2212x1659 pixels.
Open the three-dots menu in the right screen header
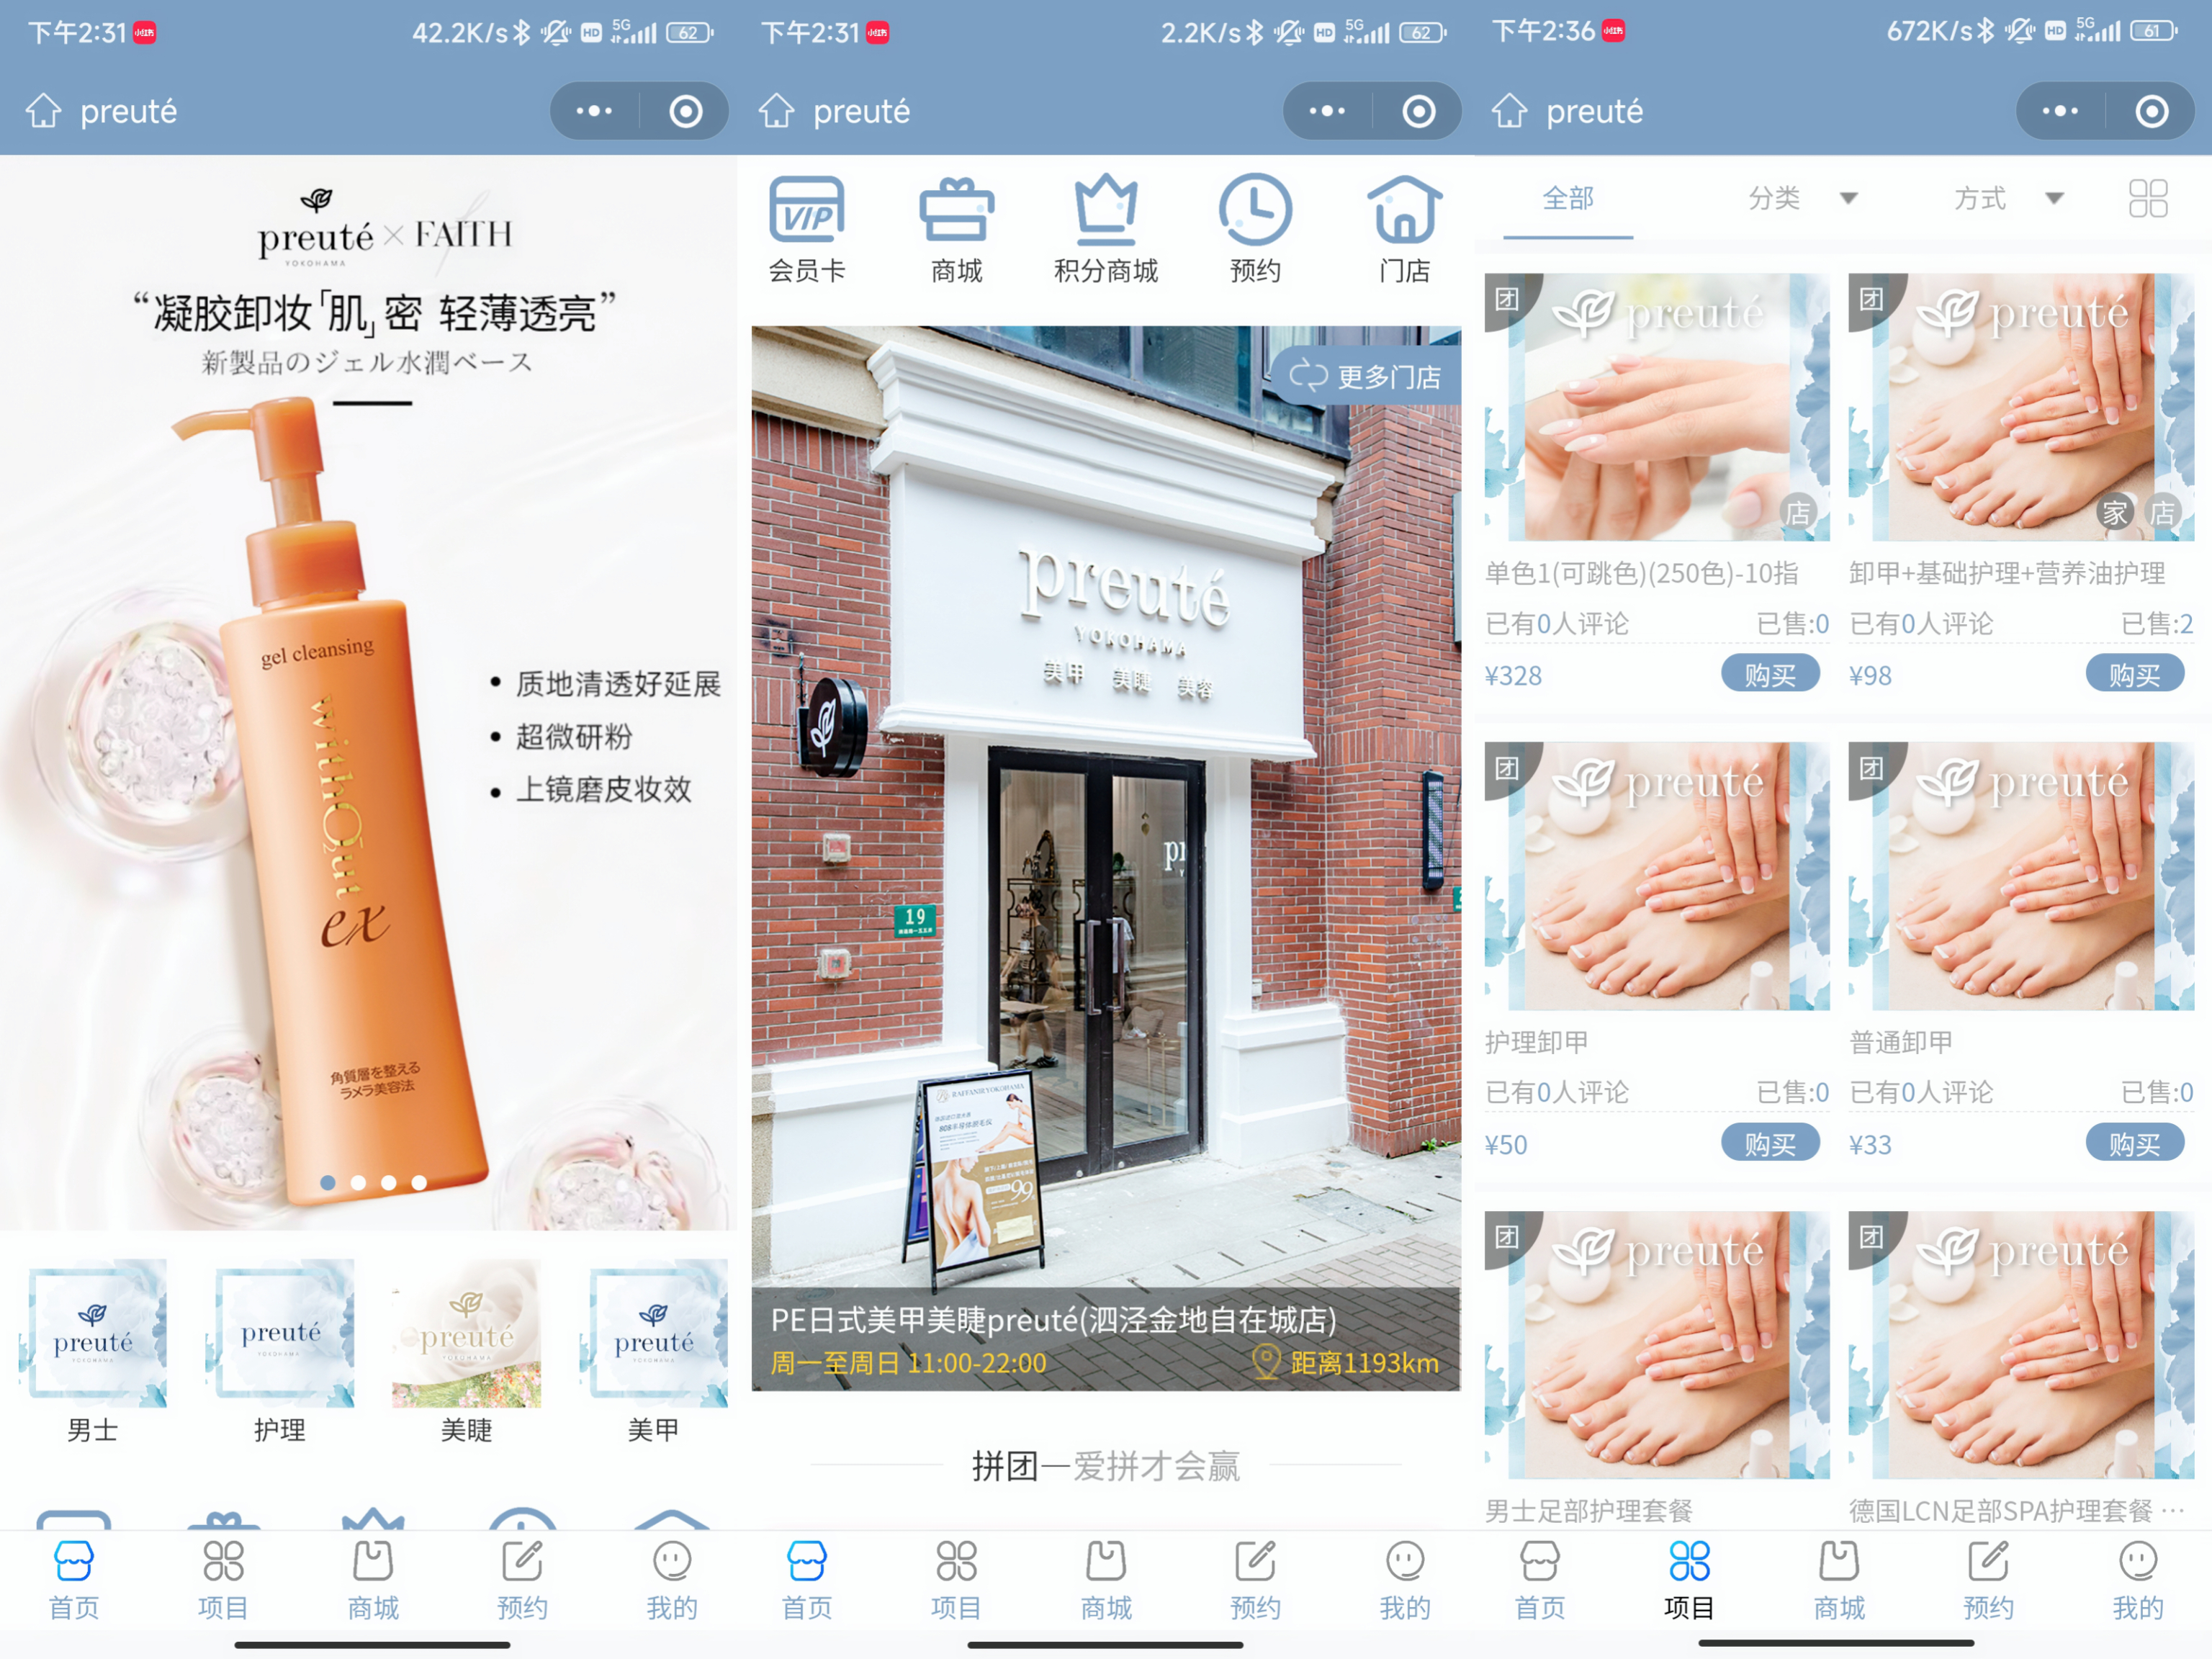click(x=2060, y=111)
